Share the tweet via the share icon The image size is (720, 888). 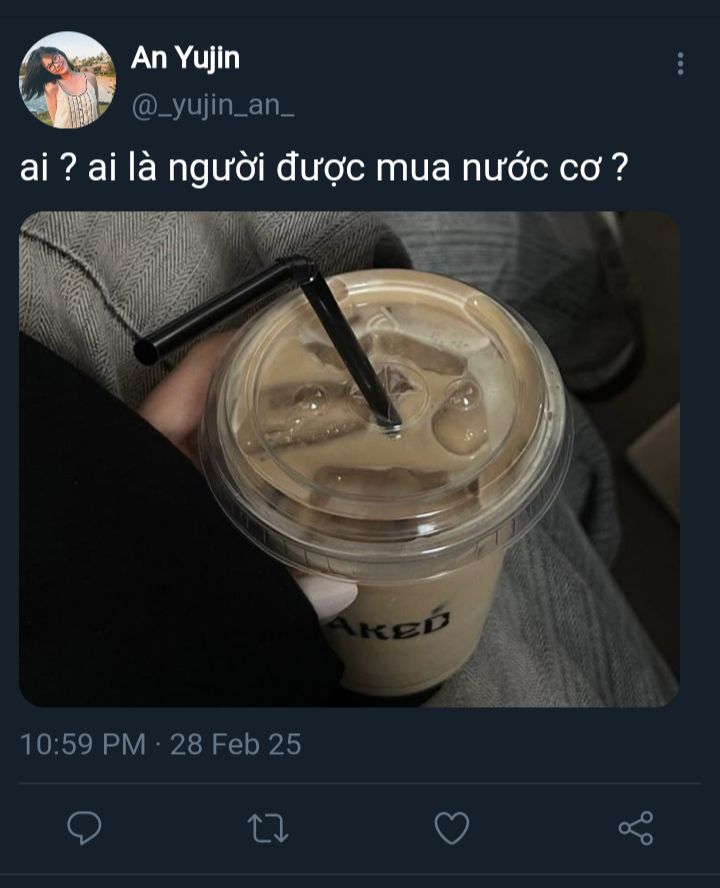(636, 828)
